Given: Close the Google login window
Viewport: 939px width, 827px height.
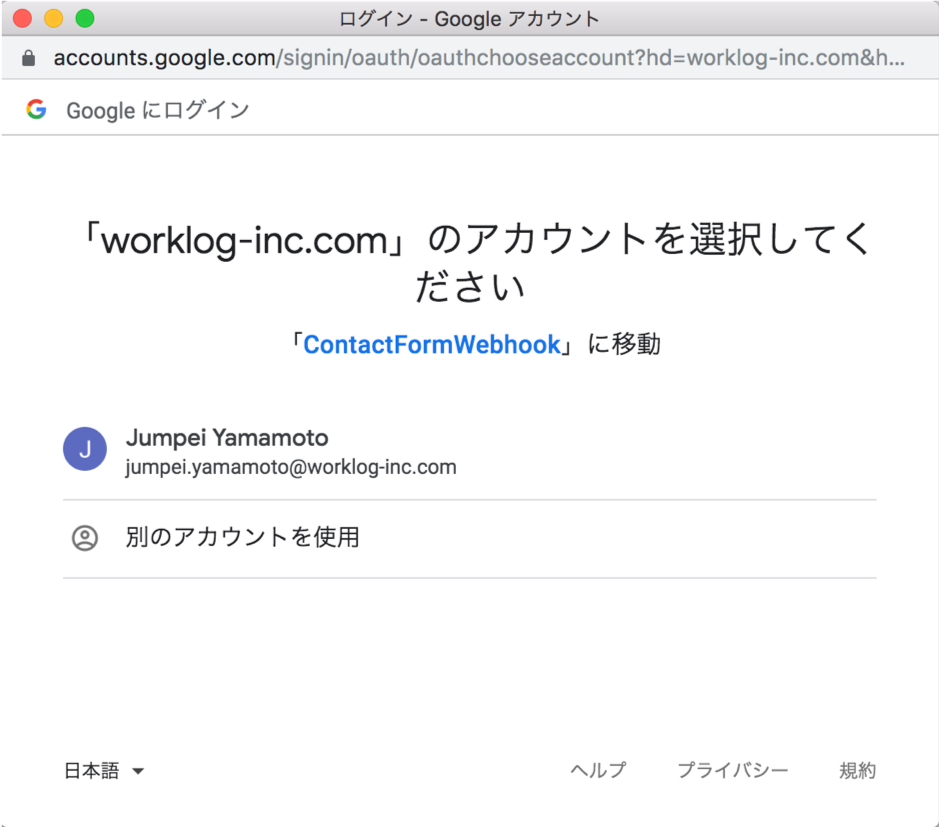Looking at the screenshot, I should point(22,18).
